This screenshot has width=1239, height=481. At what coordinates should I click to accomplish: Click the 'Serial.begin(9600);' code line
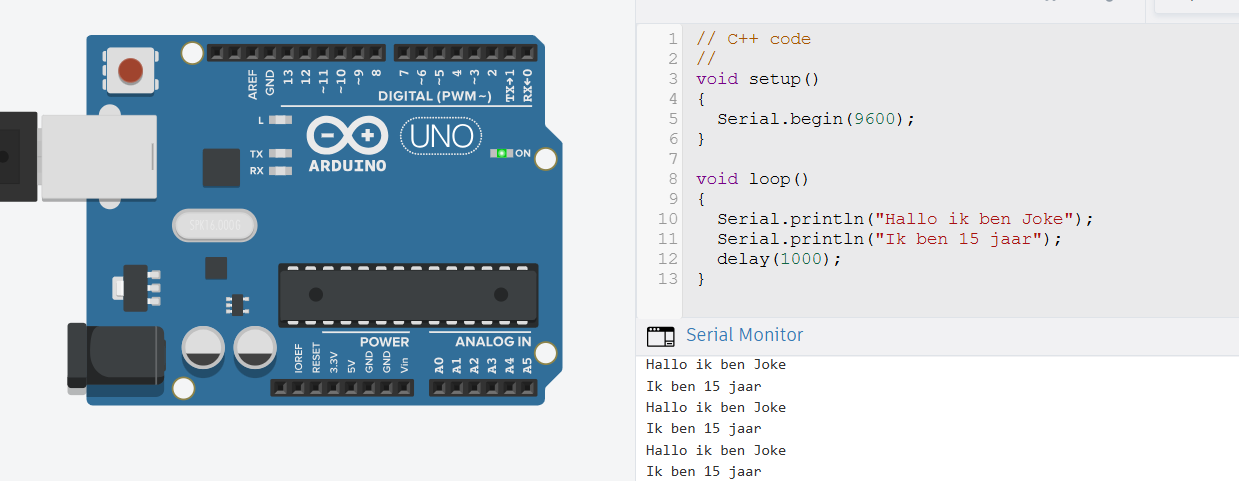coord(816,119)
